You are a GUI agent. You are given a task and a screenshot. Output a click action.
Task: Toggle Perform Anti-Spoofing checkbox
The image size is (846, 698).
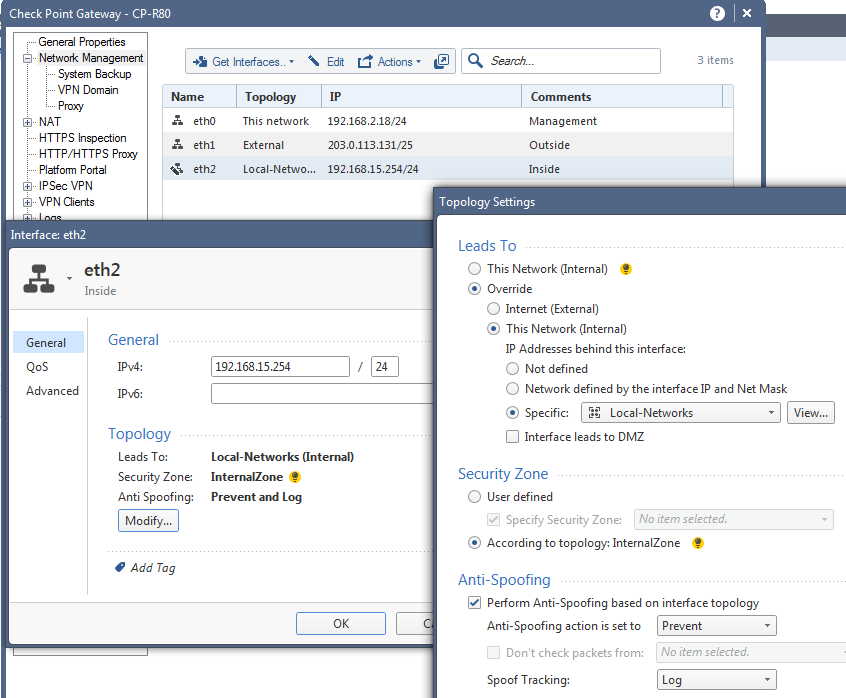tap(474, 603)
